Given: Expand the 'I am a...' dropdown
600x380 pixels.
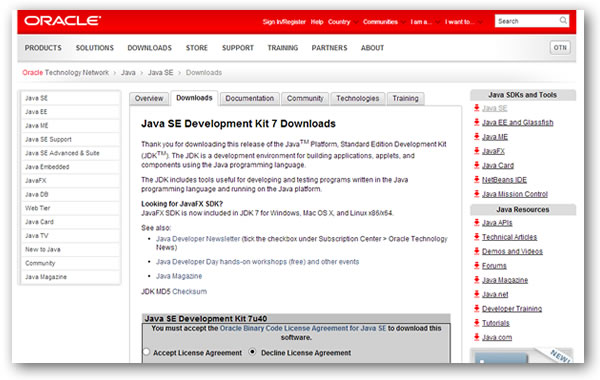Looking at the screenshot, I should click(425, 22).
